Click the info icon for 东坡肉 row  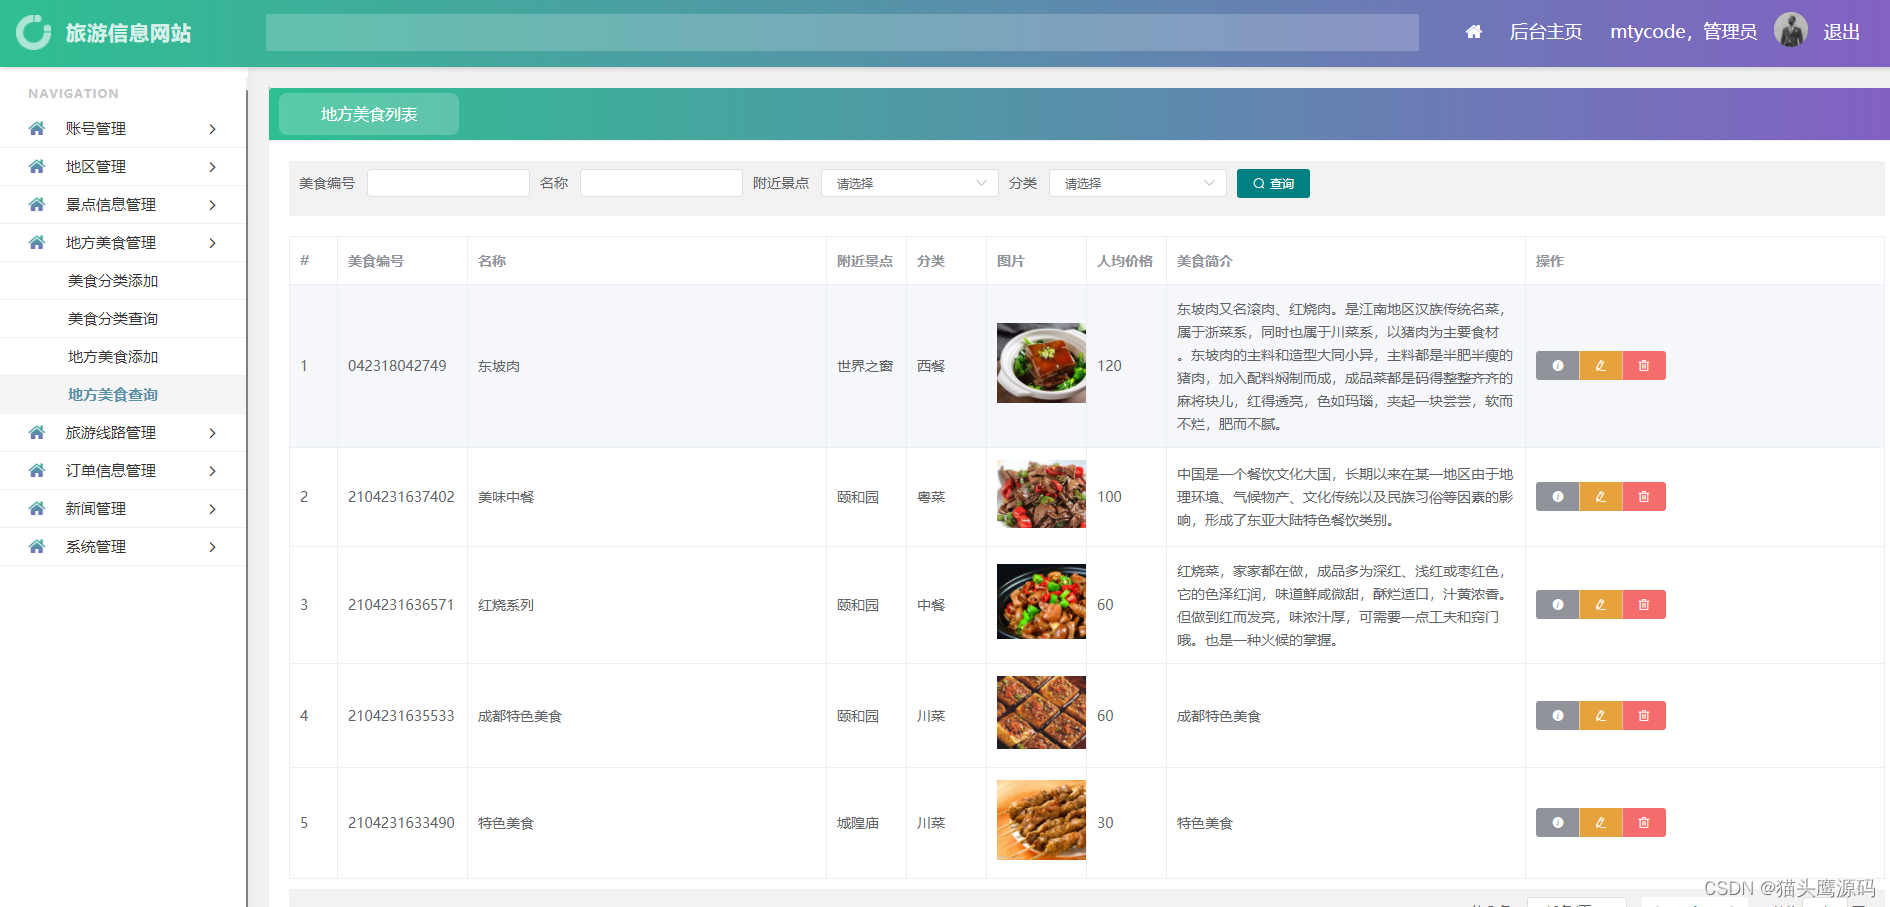click(x=1556, y=365)
